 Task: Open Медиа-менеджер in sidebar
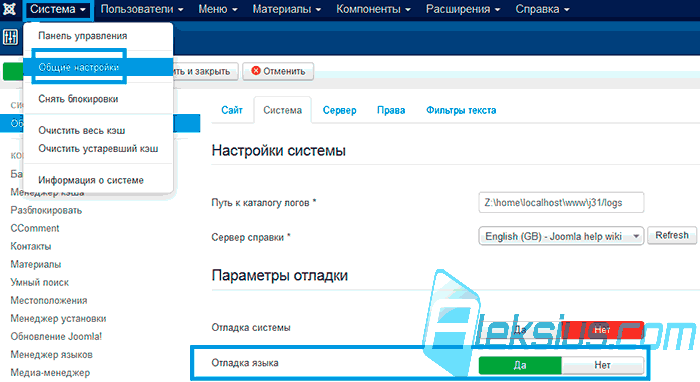50,373
